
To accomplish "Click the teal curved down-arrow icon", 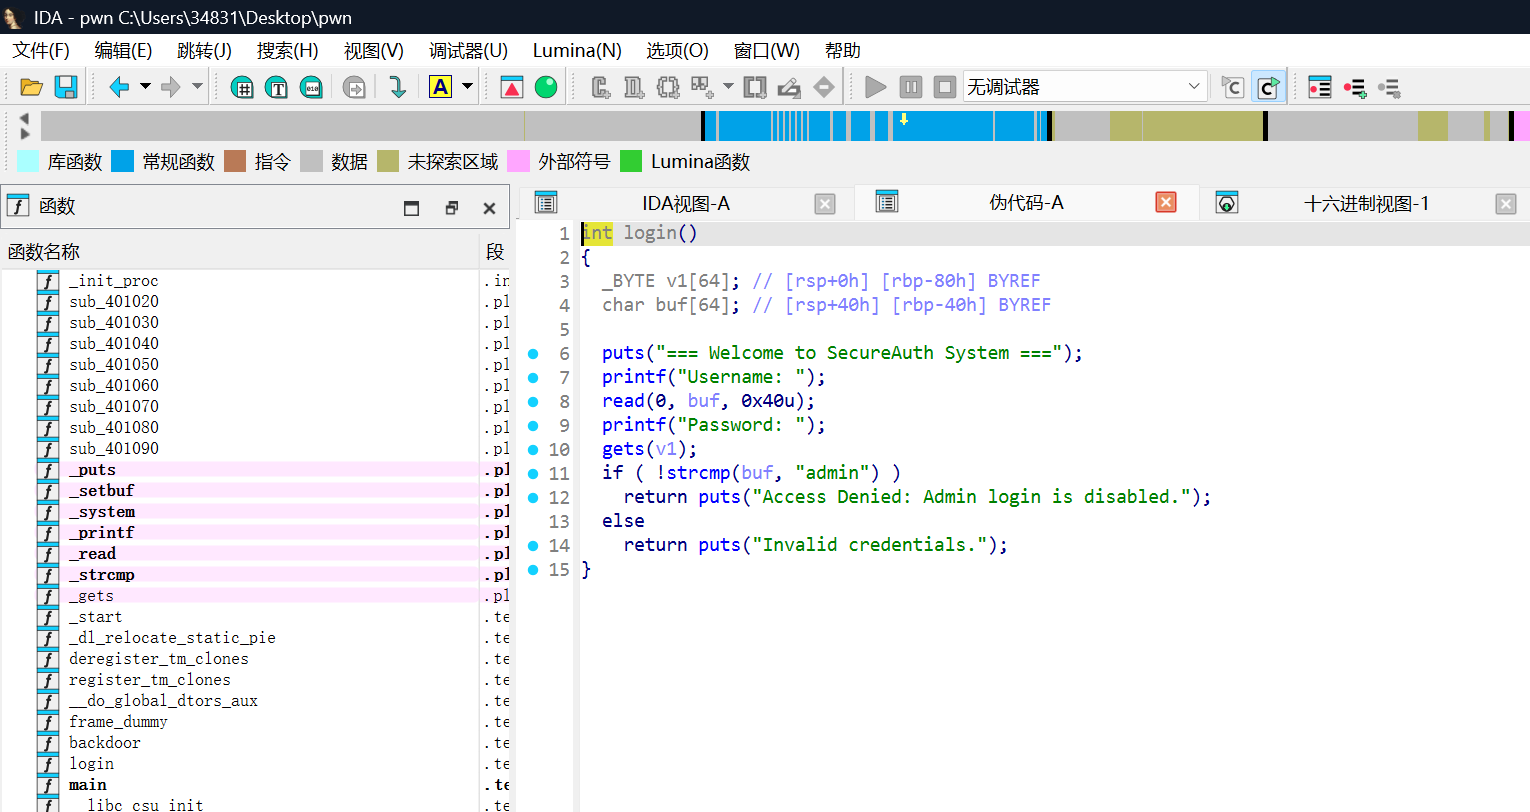I will (x=397, y=87).
